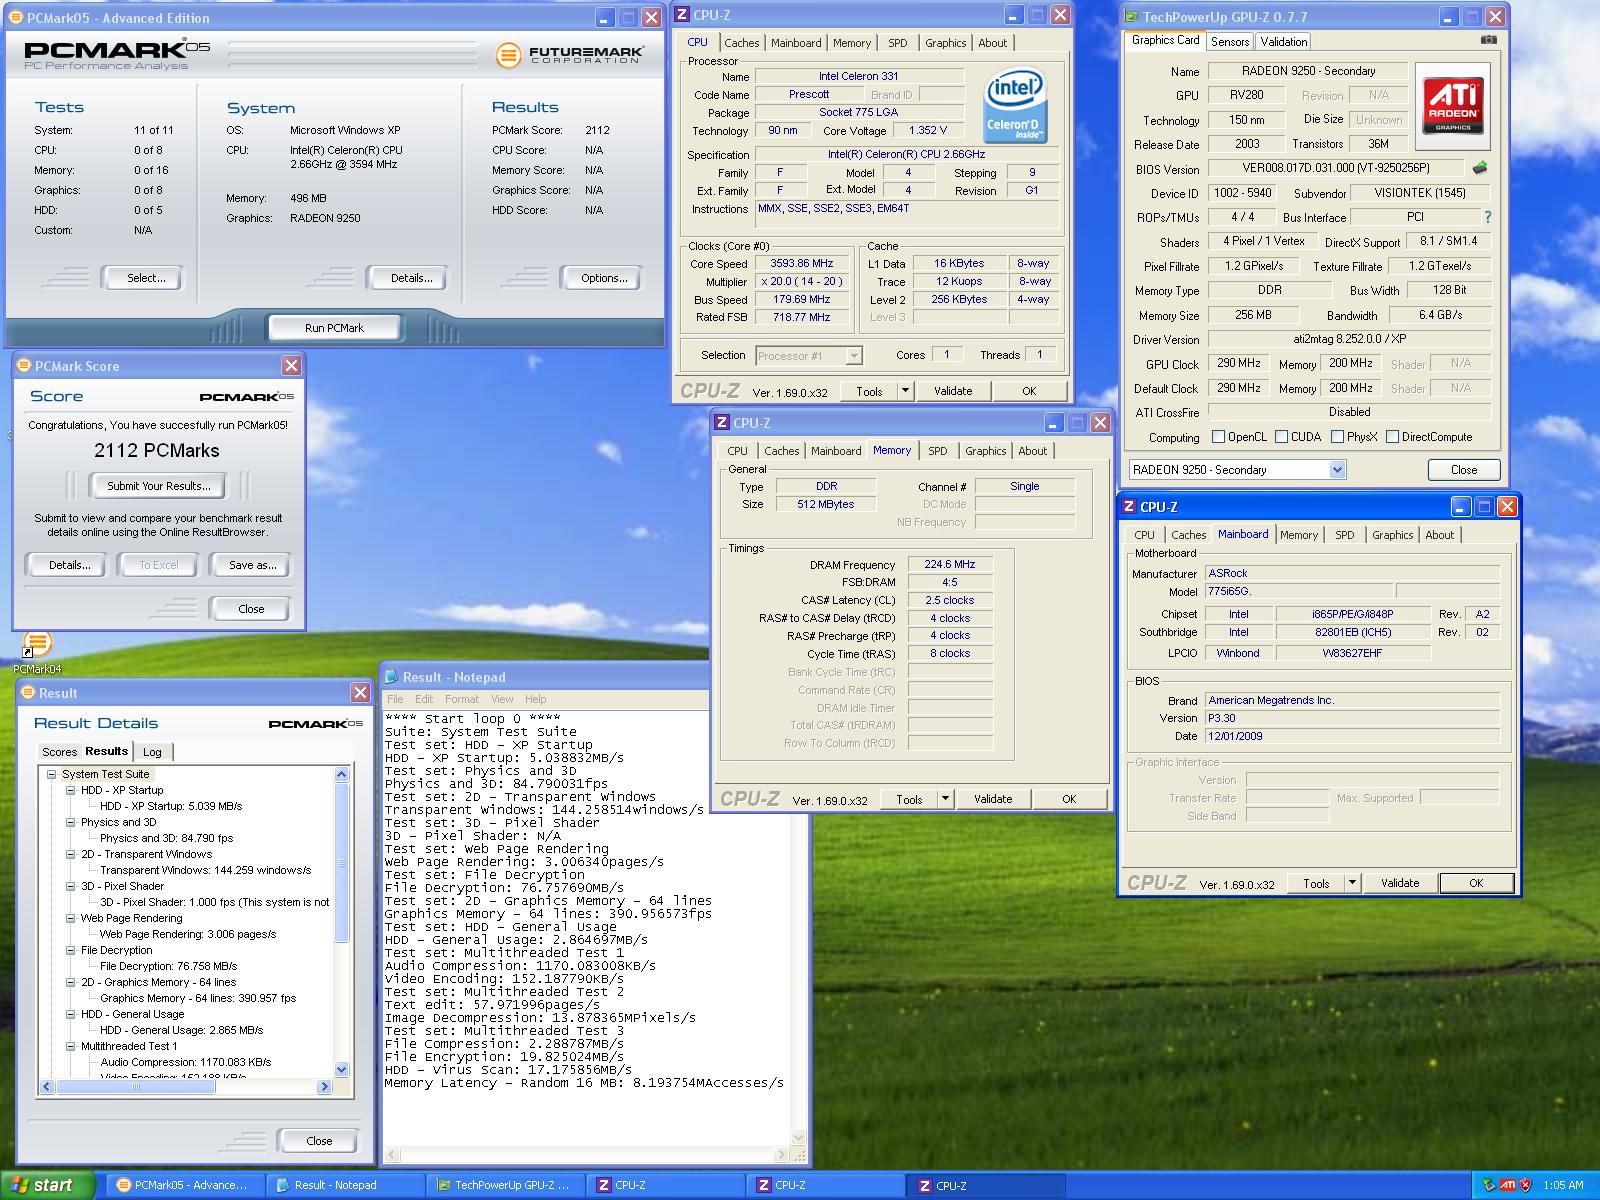This screenshot has height=1200, width=1600.
Task: Click Submit Your Results button
Action: tap(159, 486)
